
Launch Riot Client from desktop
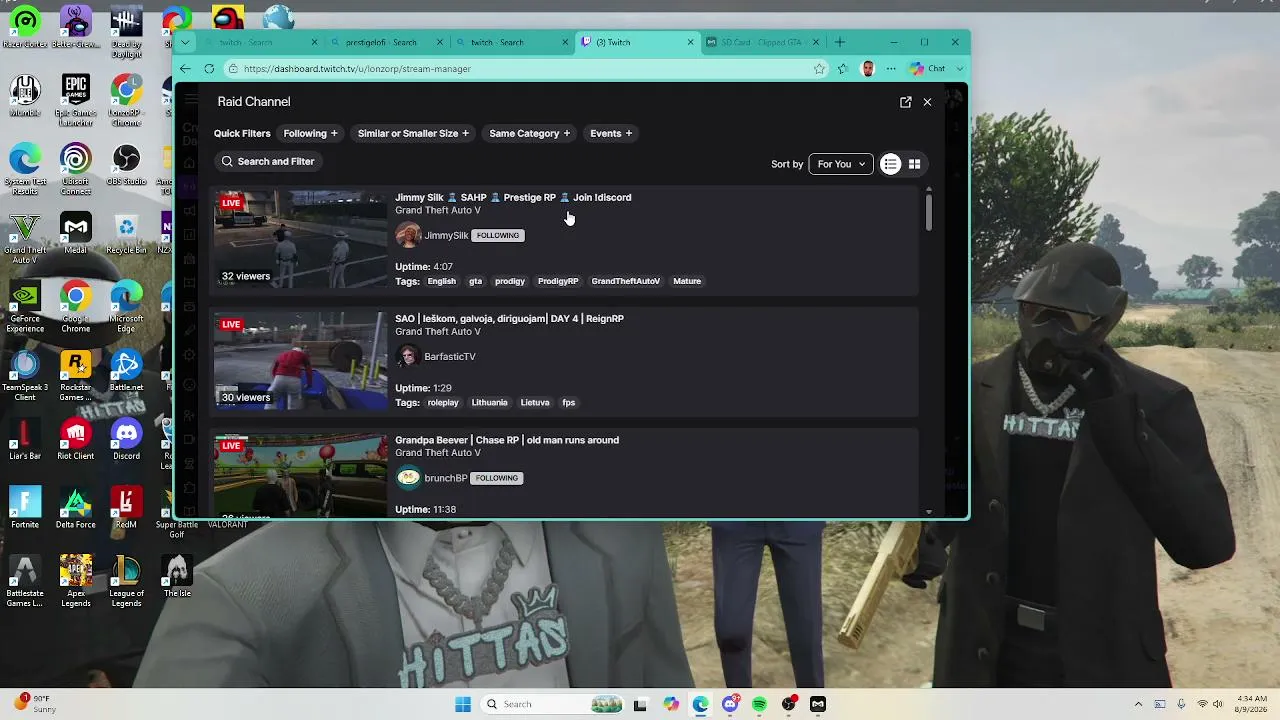76,440
